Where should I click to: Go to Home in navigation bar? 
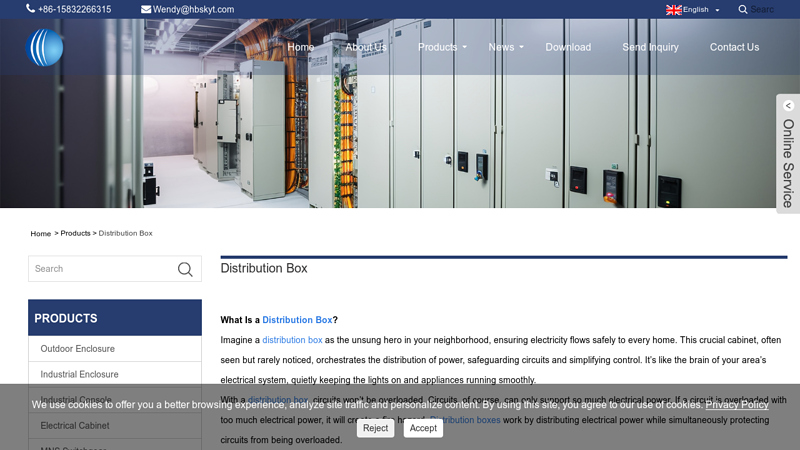[301, 47]
